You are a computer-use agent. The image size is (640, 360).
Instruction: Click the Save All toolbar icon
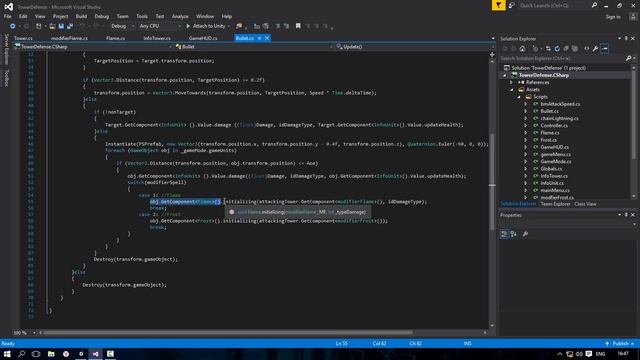(70, 26)
